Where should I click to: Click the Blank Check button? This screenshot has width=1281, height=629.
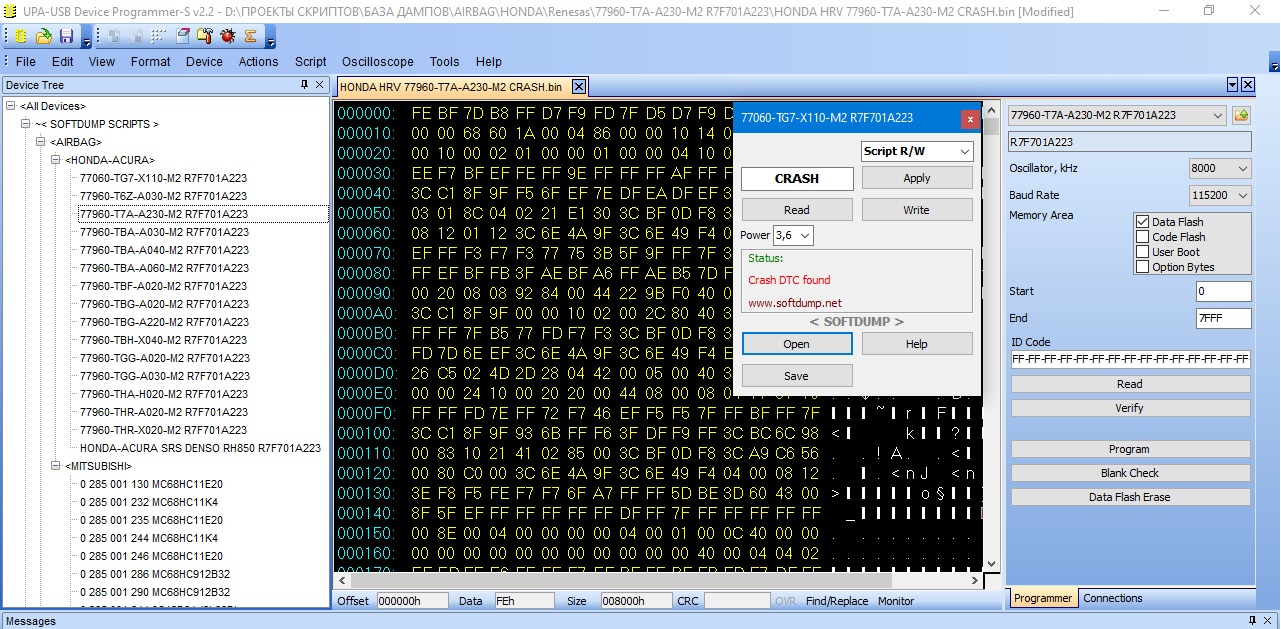[1130, 473]
